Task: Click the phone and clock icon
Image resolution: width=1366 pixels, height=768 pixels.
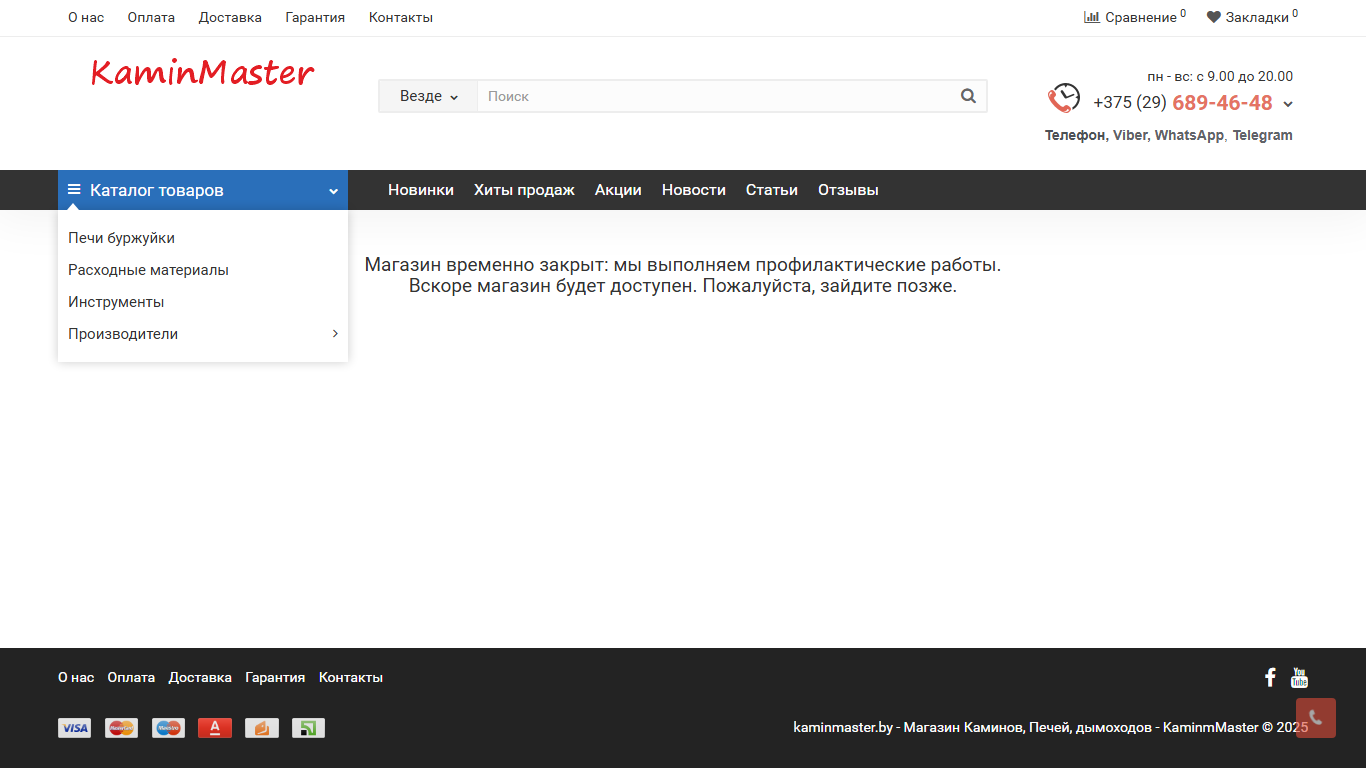Action: tap(1064, 98)
